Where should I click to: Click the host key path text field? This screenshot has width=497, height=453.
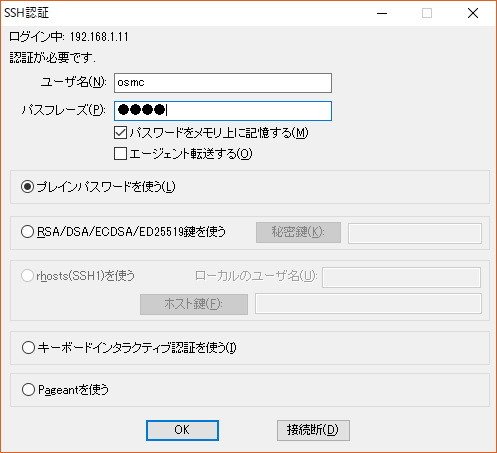click(368, 303)
